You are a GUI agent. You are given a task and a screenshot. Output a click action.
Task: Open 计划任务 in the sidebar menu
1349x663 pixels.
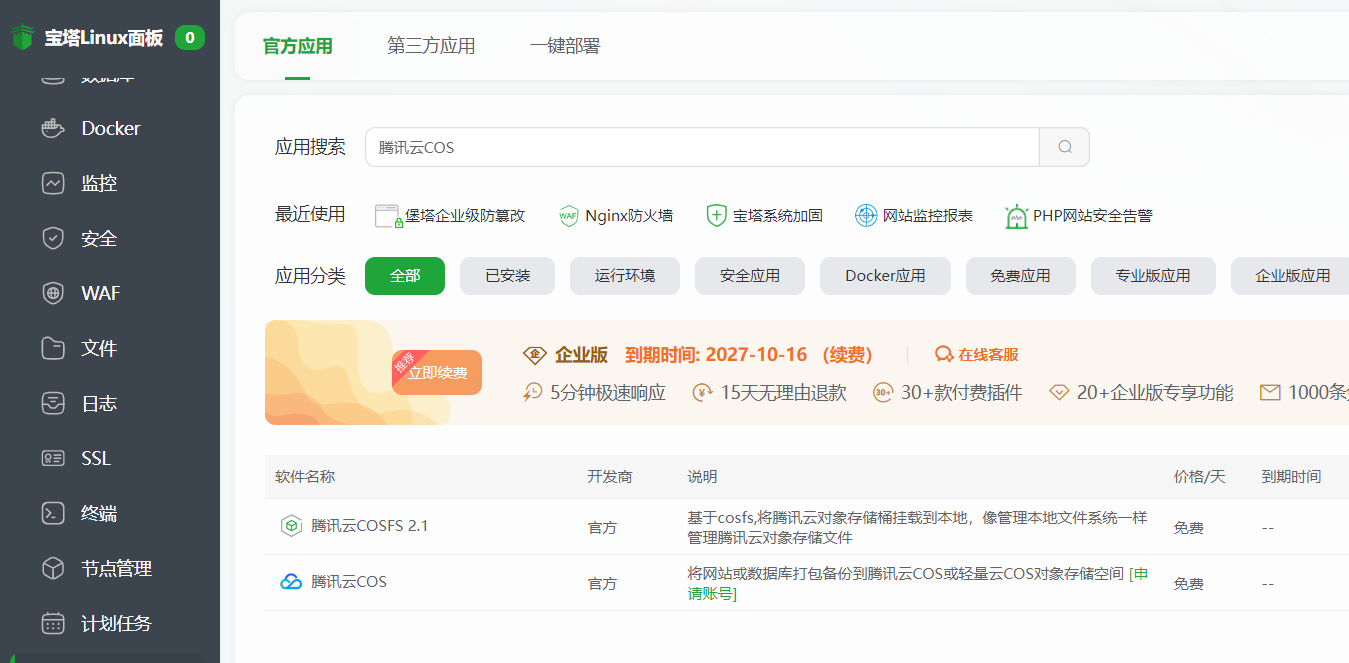(x=110, y=623)
